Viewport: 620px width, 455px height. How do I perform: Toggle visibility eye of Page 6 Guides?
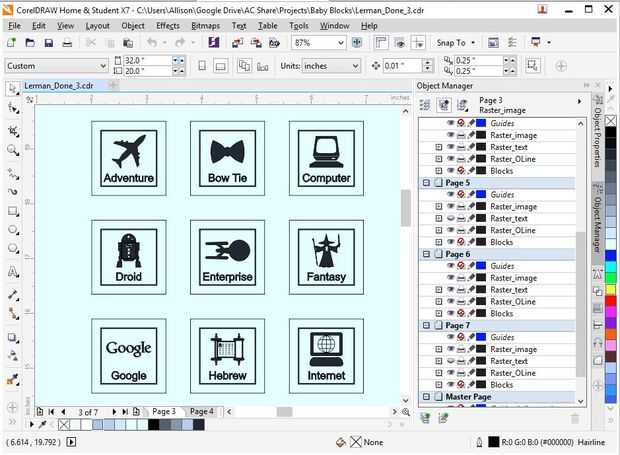coord(450,266)
